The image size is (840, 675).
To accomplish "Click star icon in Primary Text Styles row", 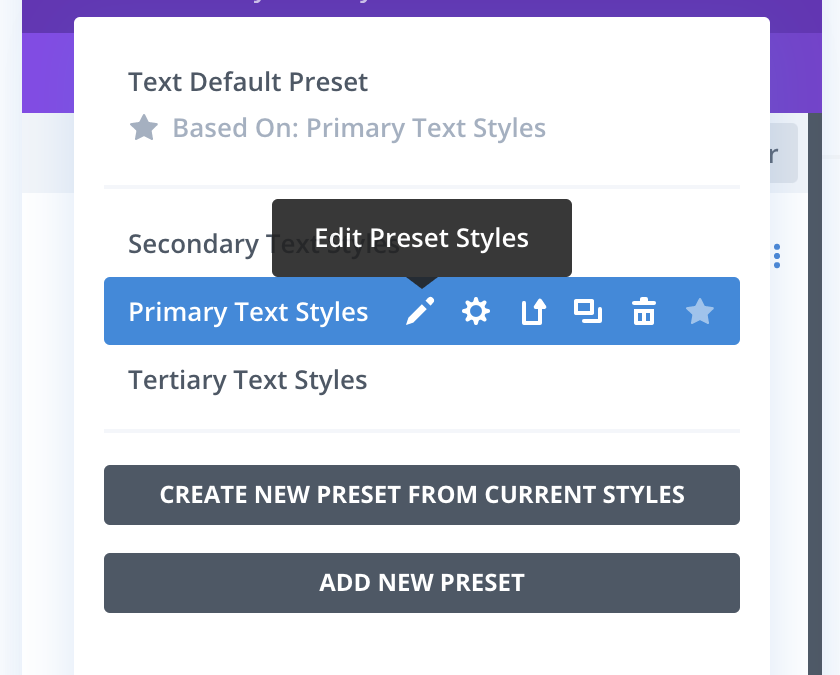I will pyautogui.click(x=699, y=312).
